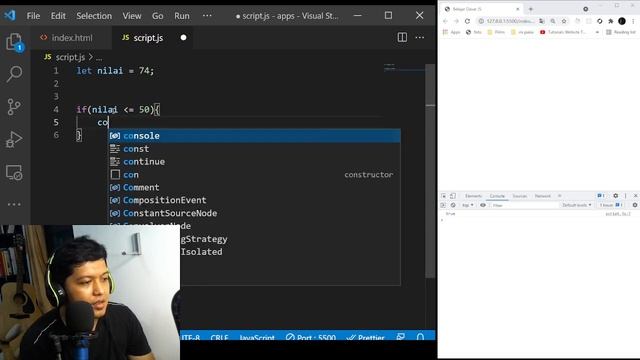Click inside the 'let nilai = 74;' code line
Screen dimensions: 640x360
coord(115,71)
